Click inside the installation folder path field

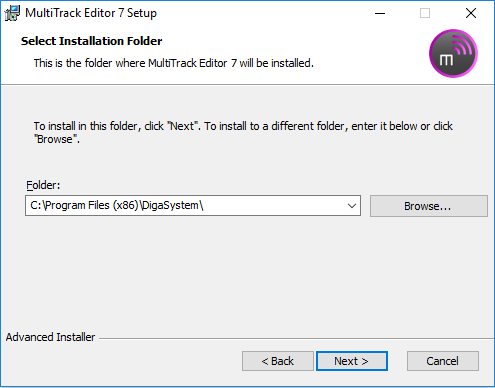[x=185, y=206]
